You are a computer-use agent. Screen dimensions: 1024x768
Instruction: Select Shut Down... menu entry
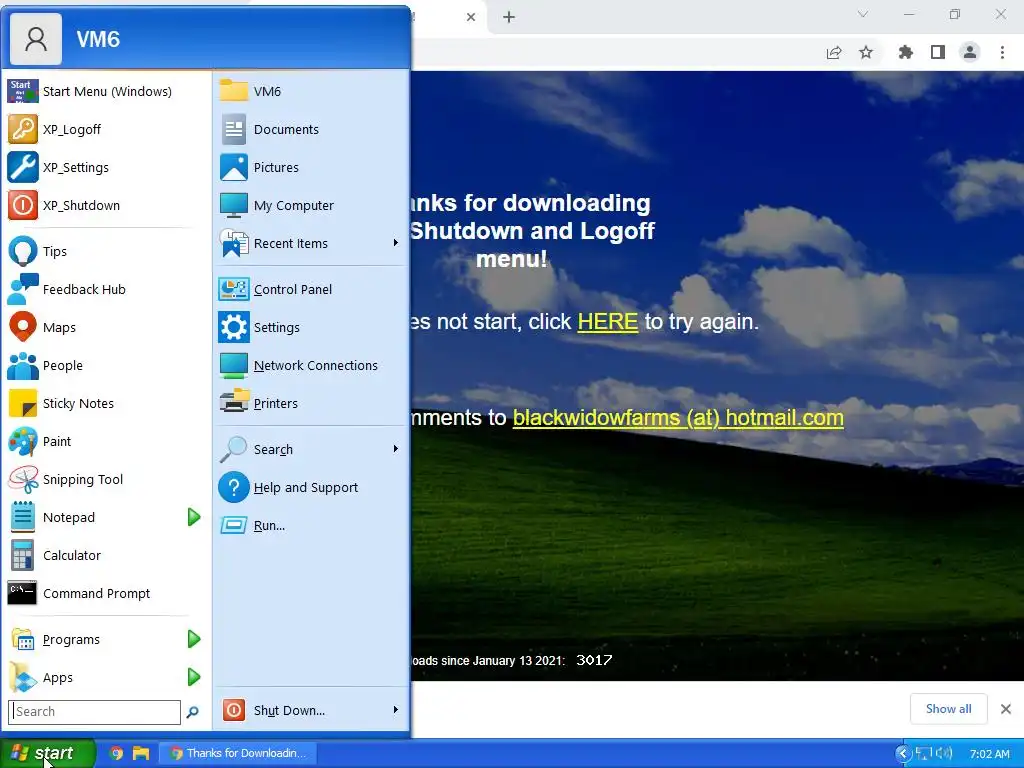[302, 710]
